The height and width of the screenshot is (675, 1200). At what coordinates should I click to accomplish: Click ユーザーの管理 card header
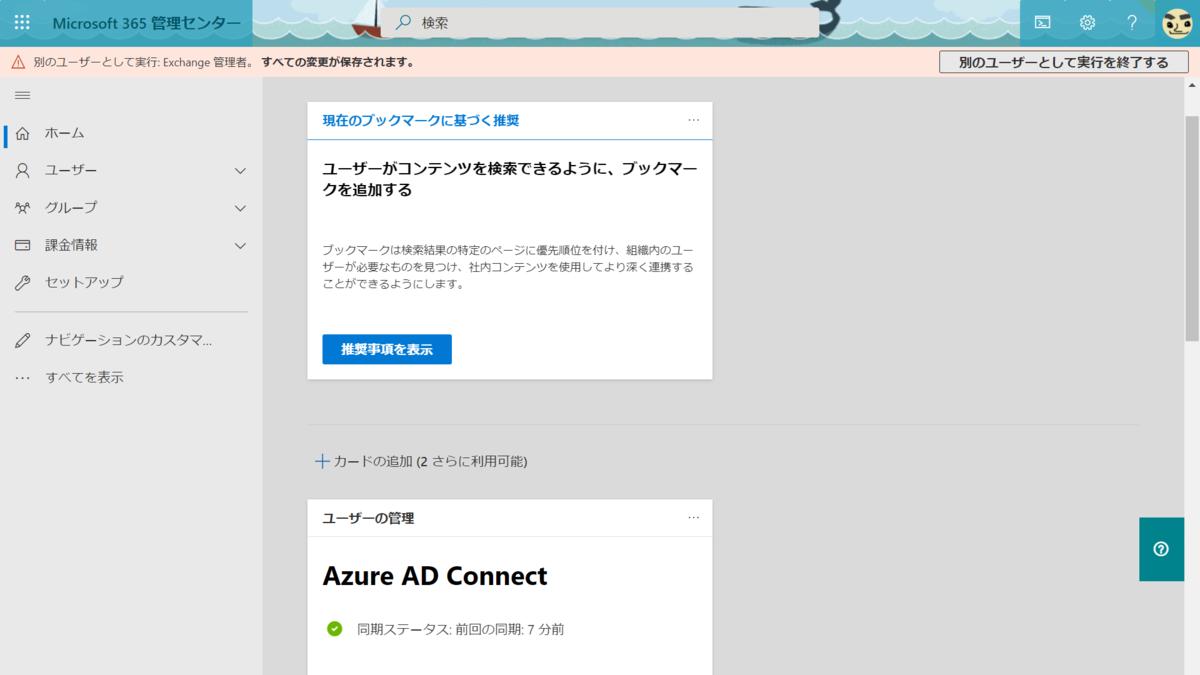(369, 518)
